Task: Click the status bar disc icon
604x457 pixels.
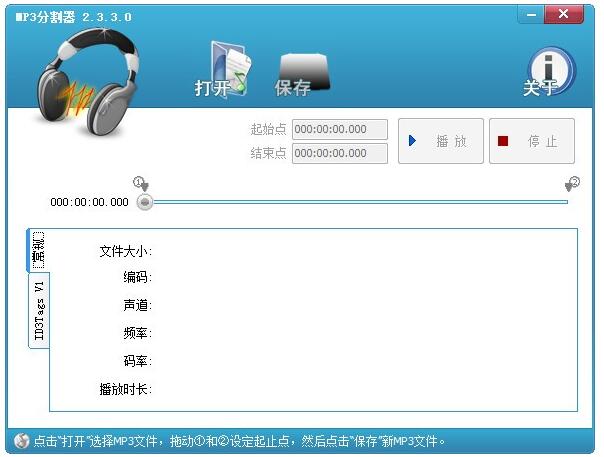Action: [x=22, y=440]
